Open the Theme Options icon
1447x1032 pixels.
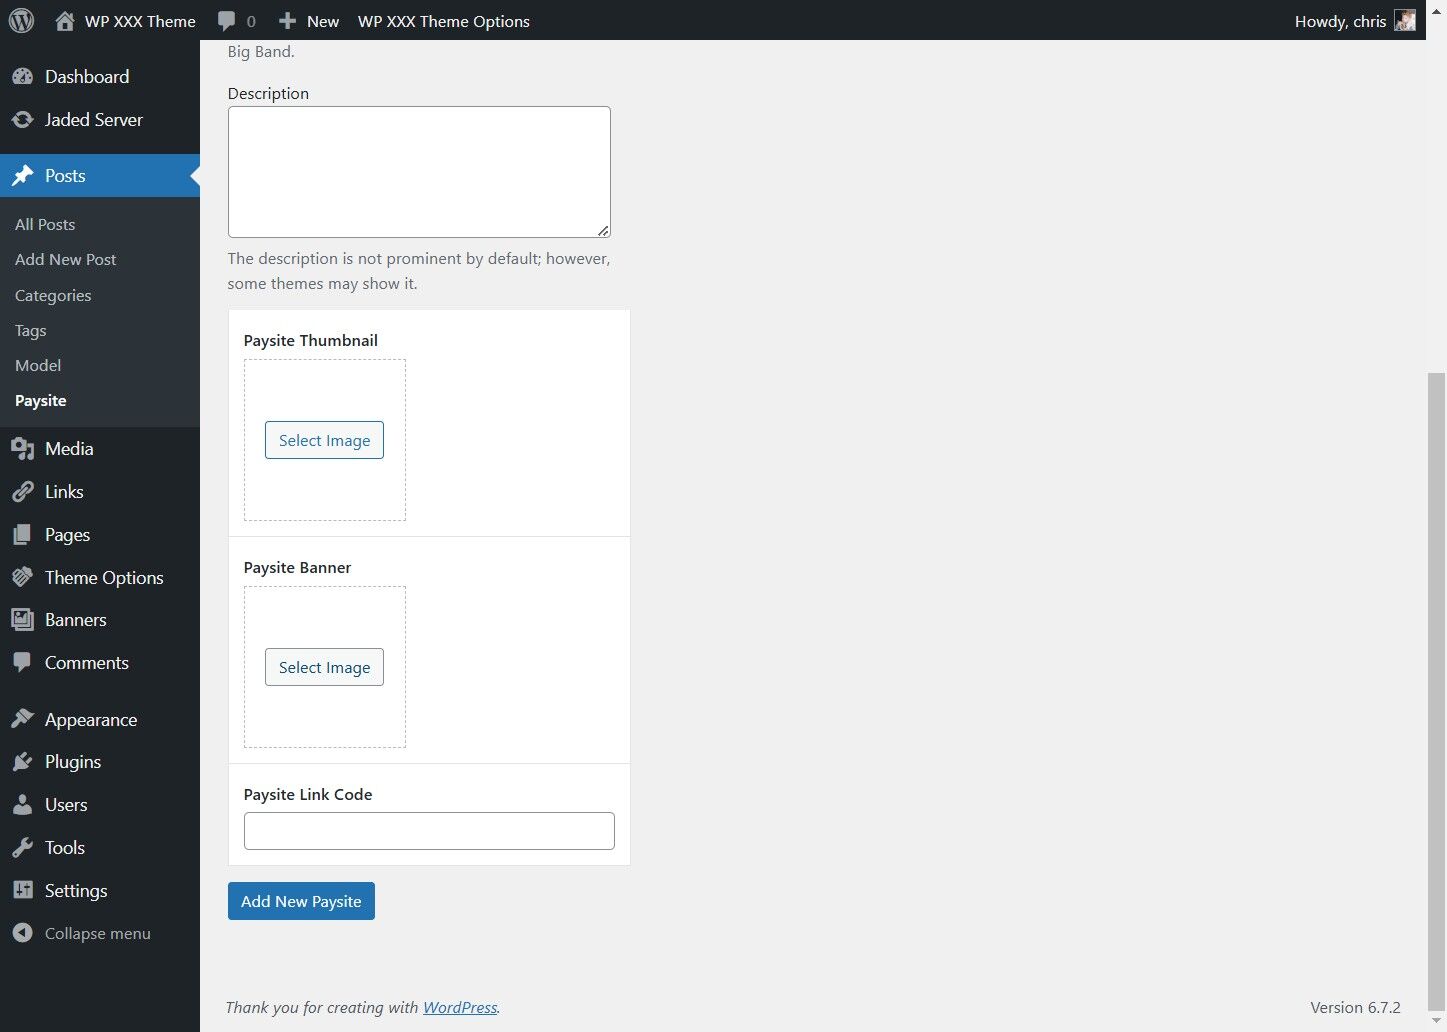coord(23,577)
